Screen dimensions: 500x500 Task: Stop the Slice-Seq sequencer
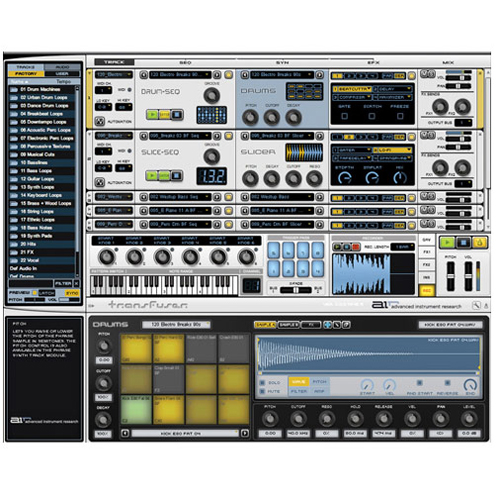[x=177, y=175]
